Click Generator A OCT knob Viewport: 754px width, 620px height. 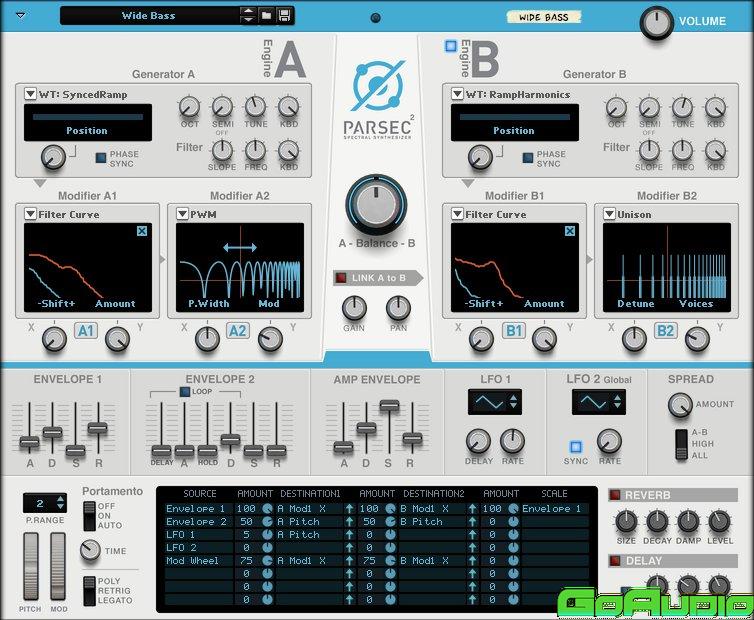[189, 107]
